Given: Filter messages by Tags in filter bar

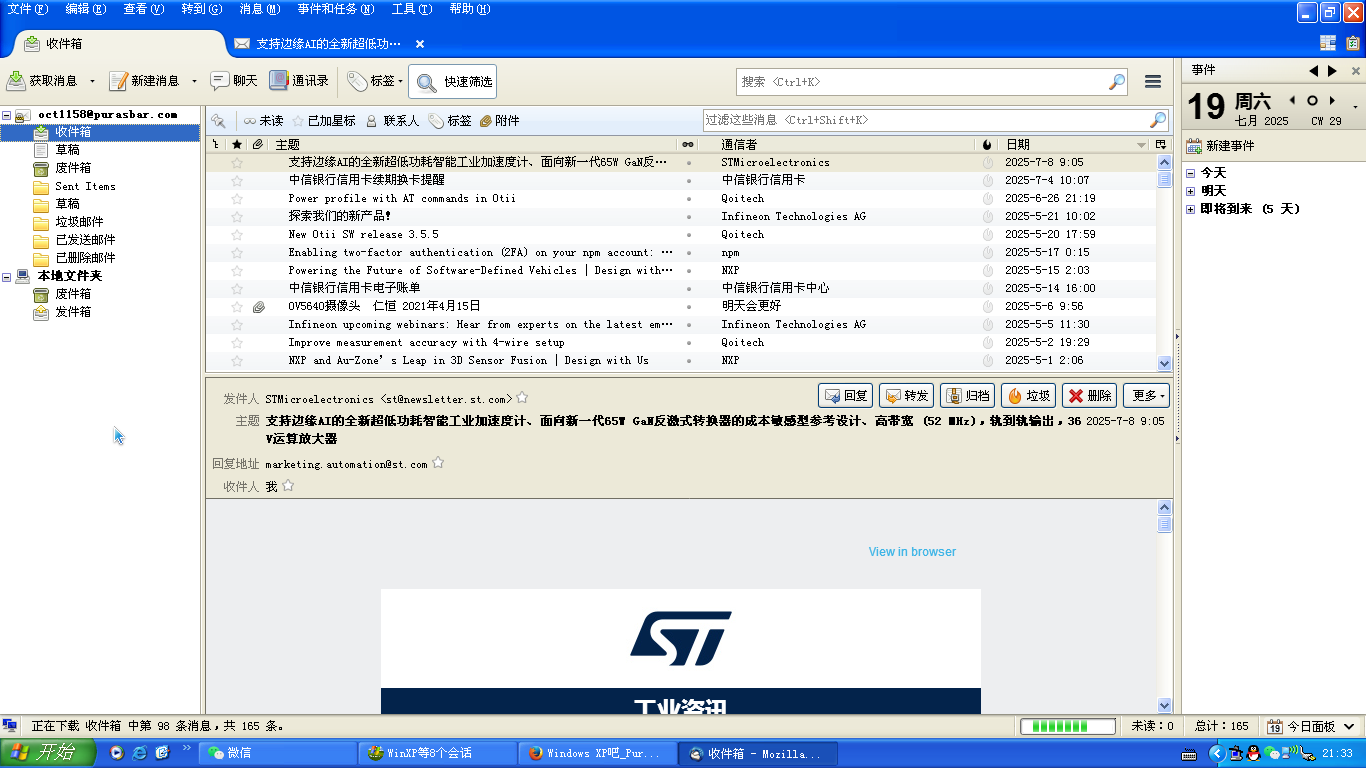Looking at the screenshot, I should (x=450, y=121).
